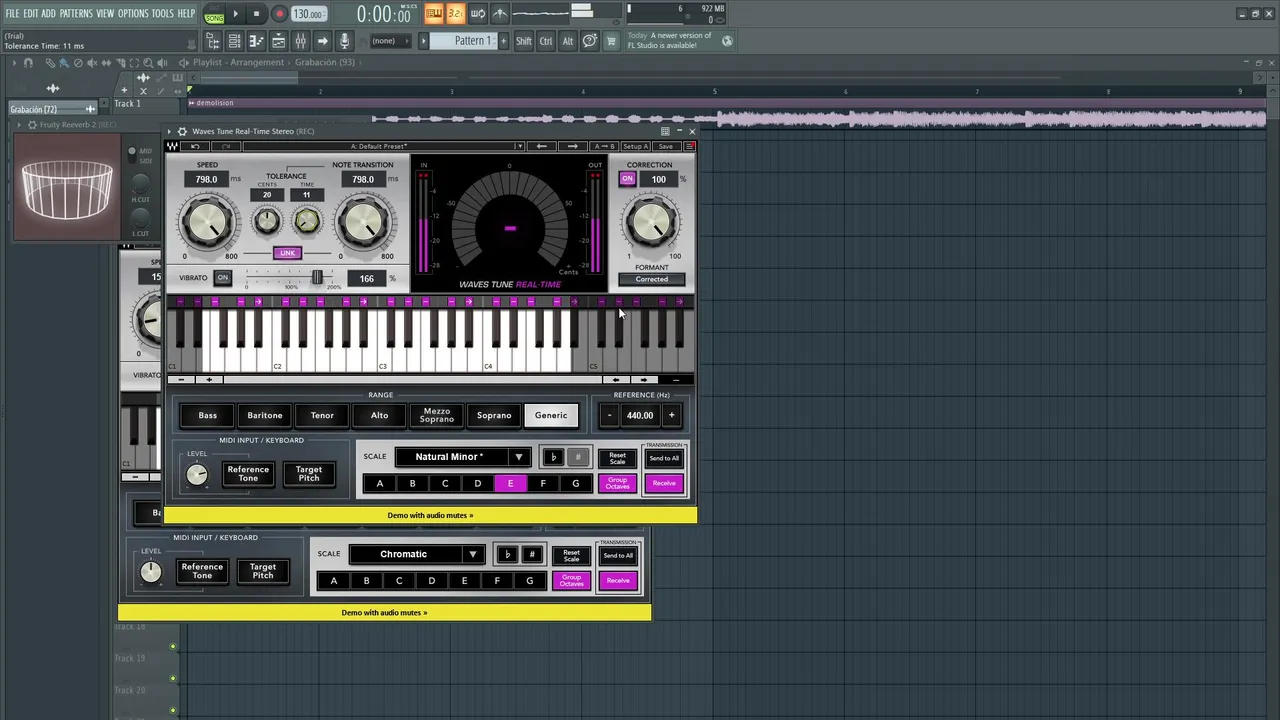Toggle Group Octaves in front plugin
1280x720 pixels.
coord(617,483)
